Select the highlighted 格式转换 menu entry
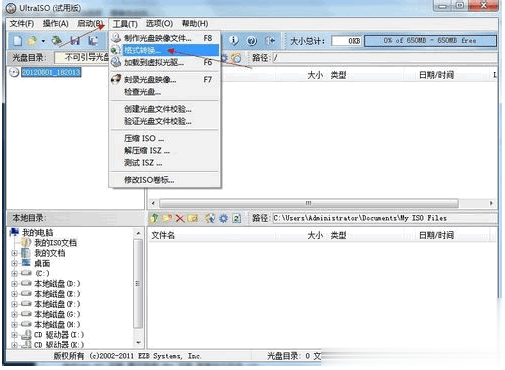The height and width of the screenshot is (370, 505). tap(165, 50)
